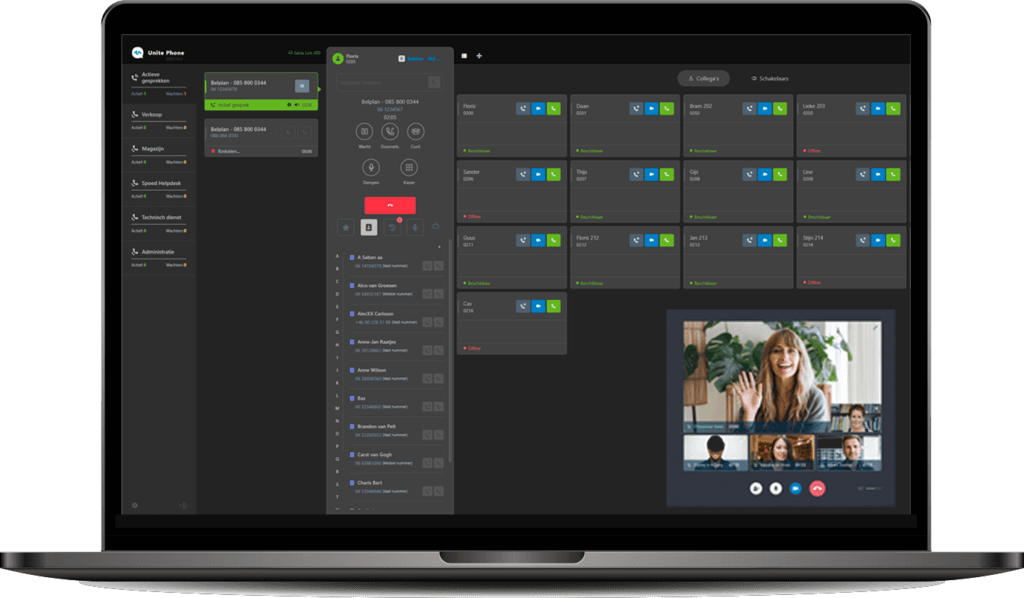Open the call history panel with badge
The width and height of the screenshot is (1024, 598).
[392, 227]
